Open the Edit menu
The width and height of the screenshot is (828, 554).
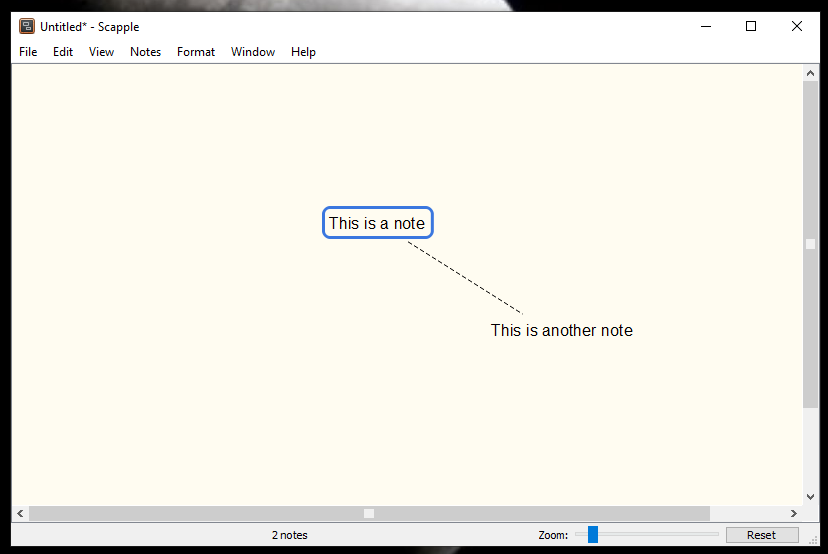pyautogui.click(x=63, y=52)
